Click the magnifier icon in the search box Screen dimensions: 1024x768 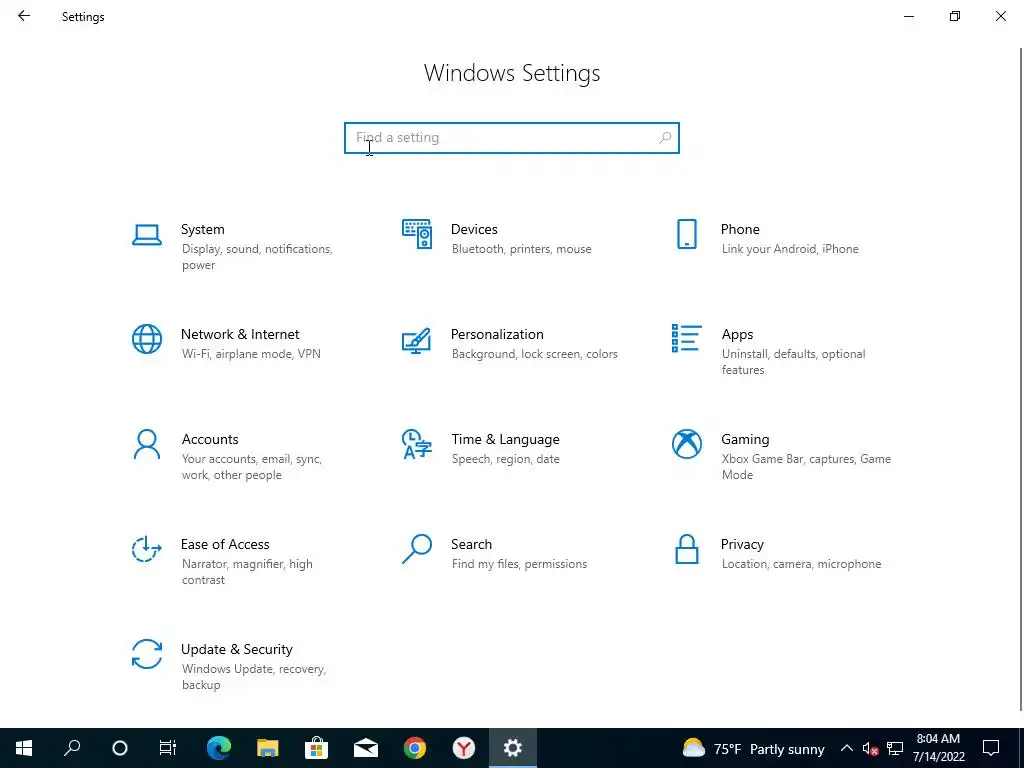[665, 138]
